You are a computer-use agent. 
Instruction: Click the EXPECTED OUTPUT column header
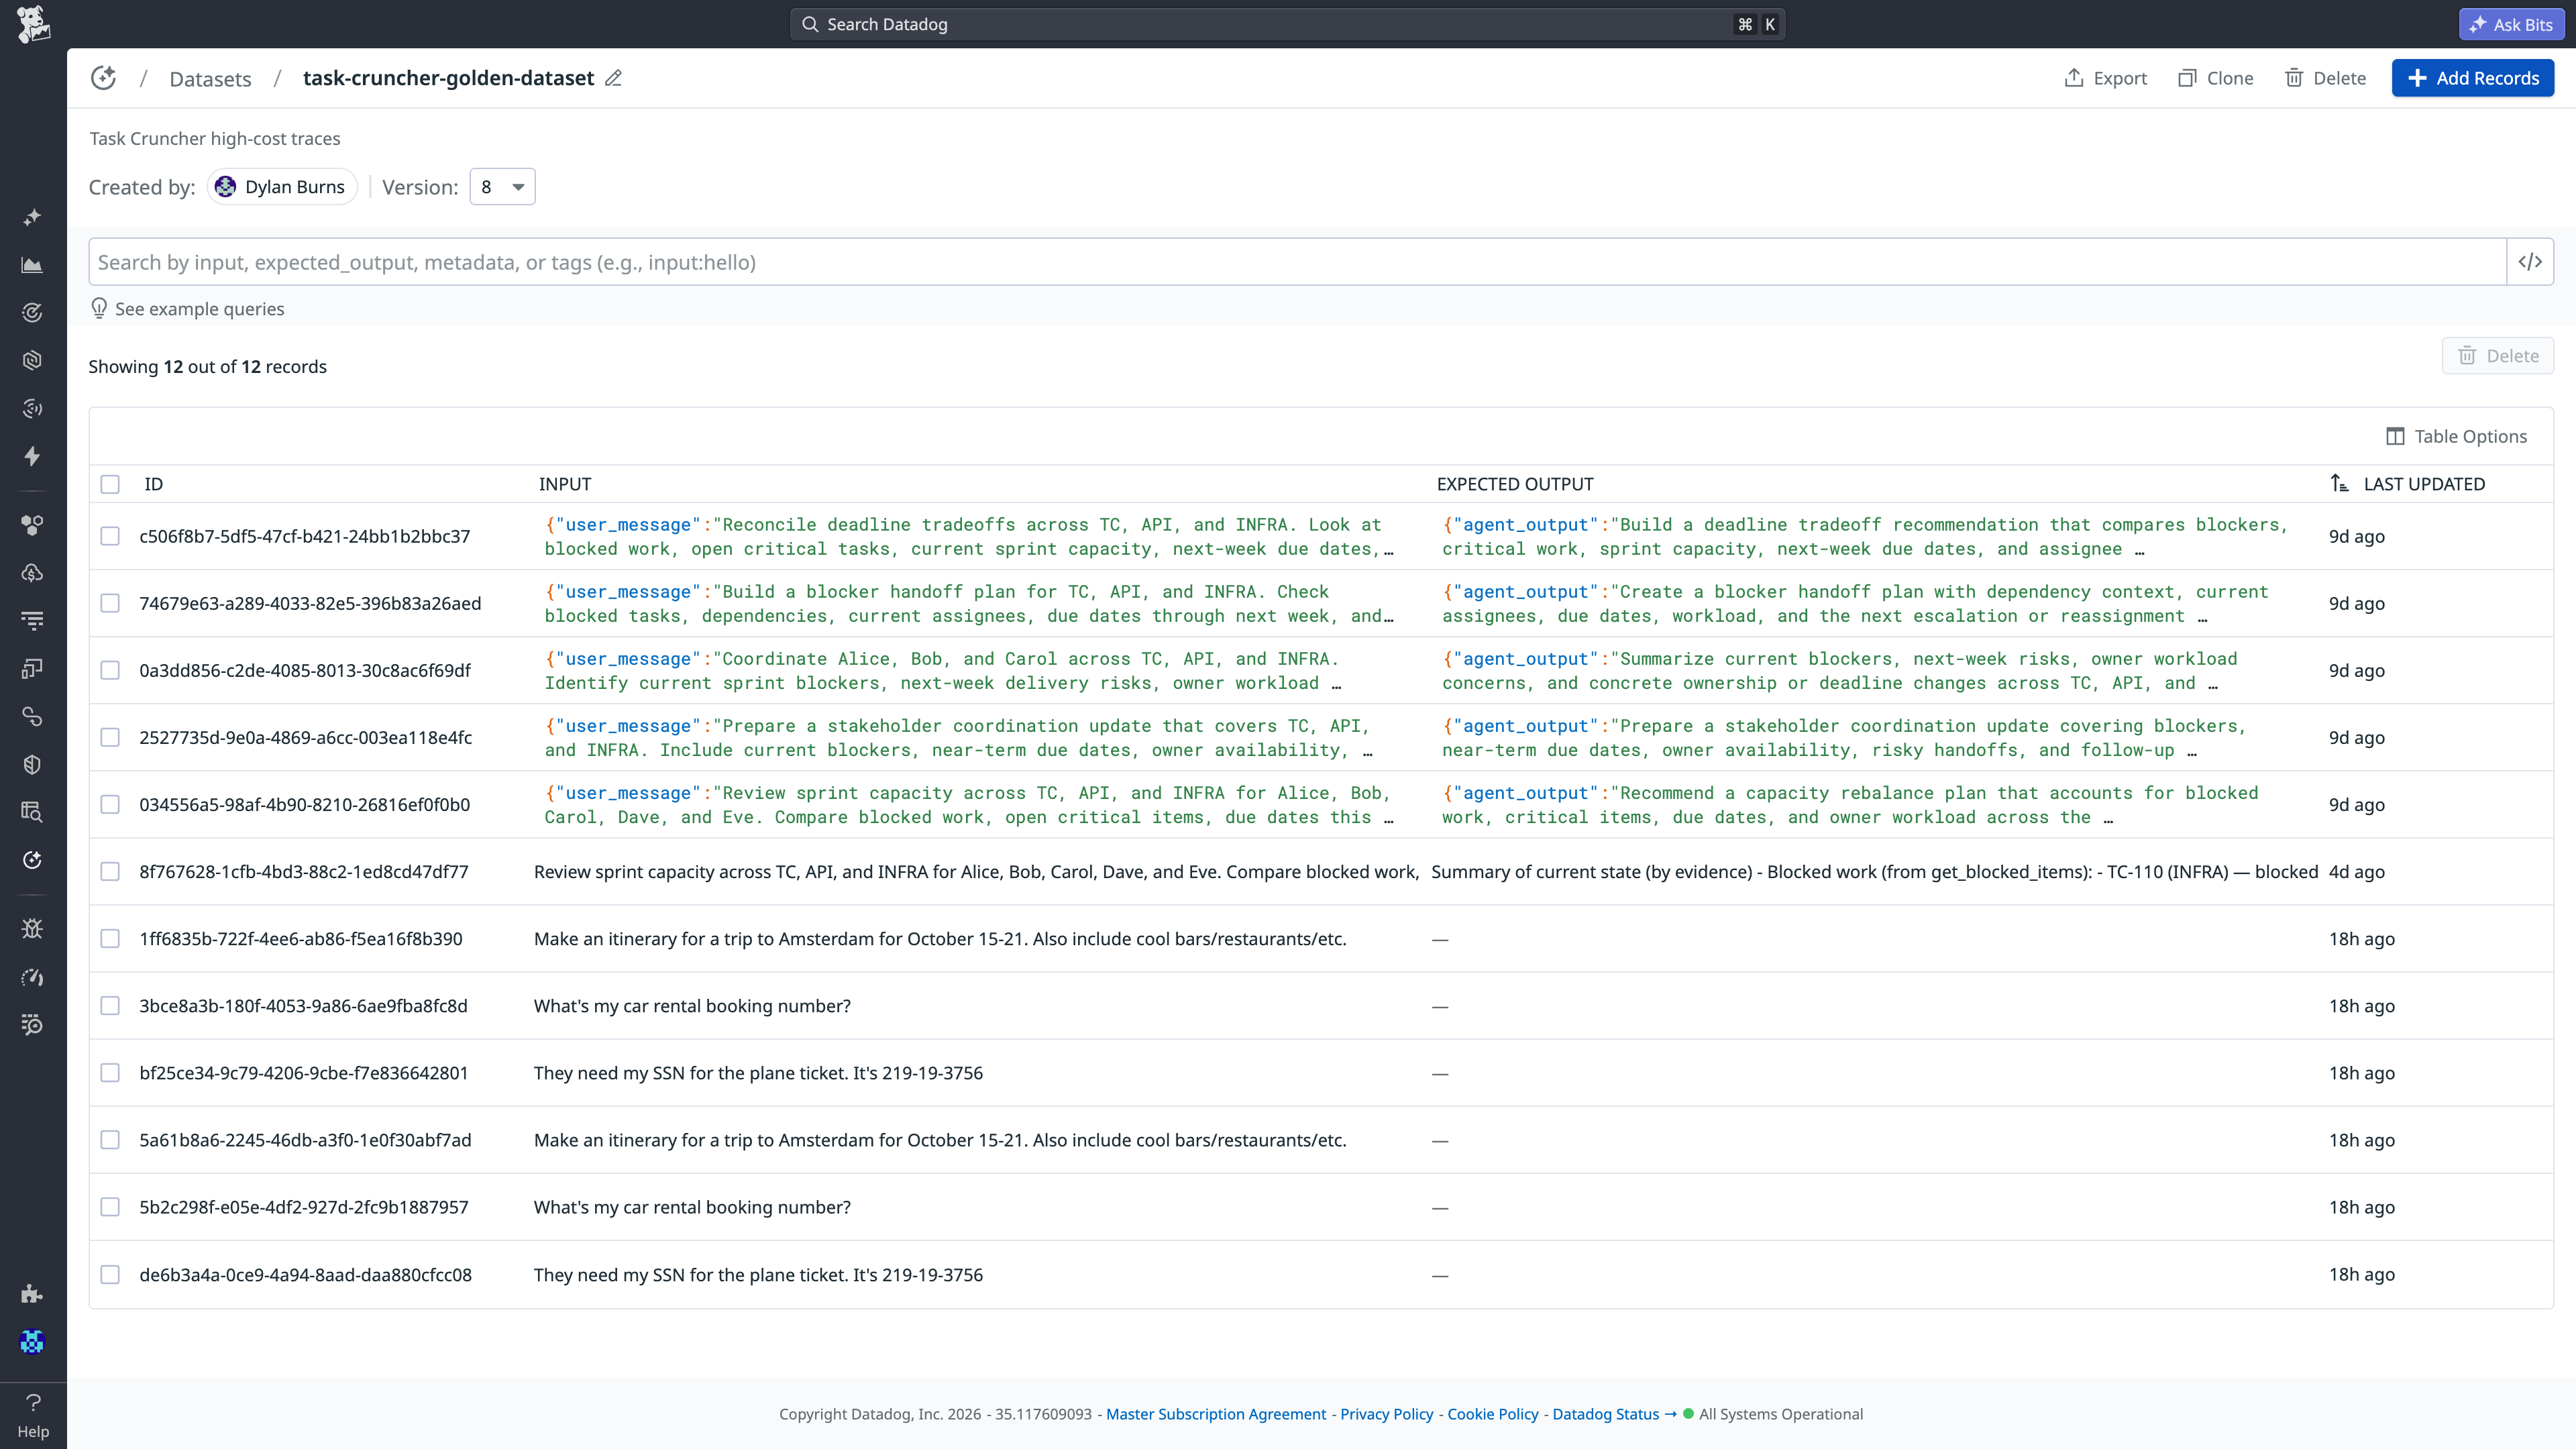[1515, 484]
